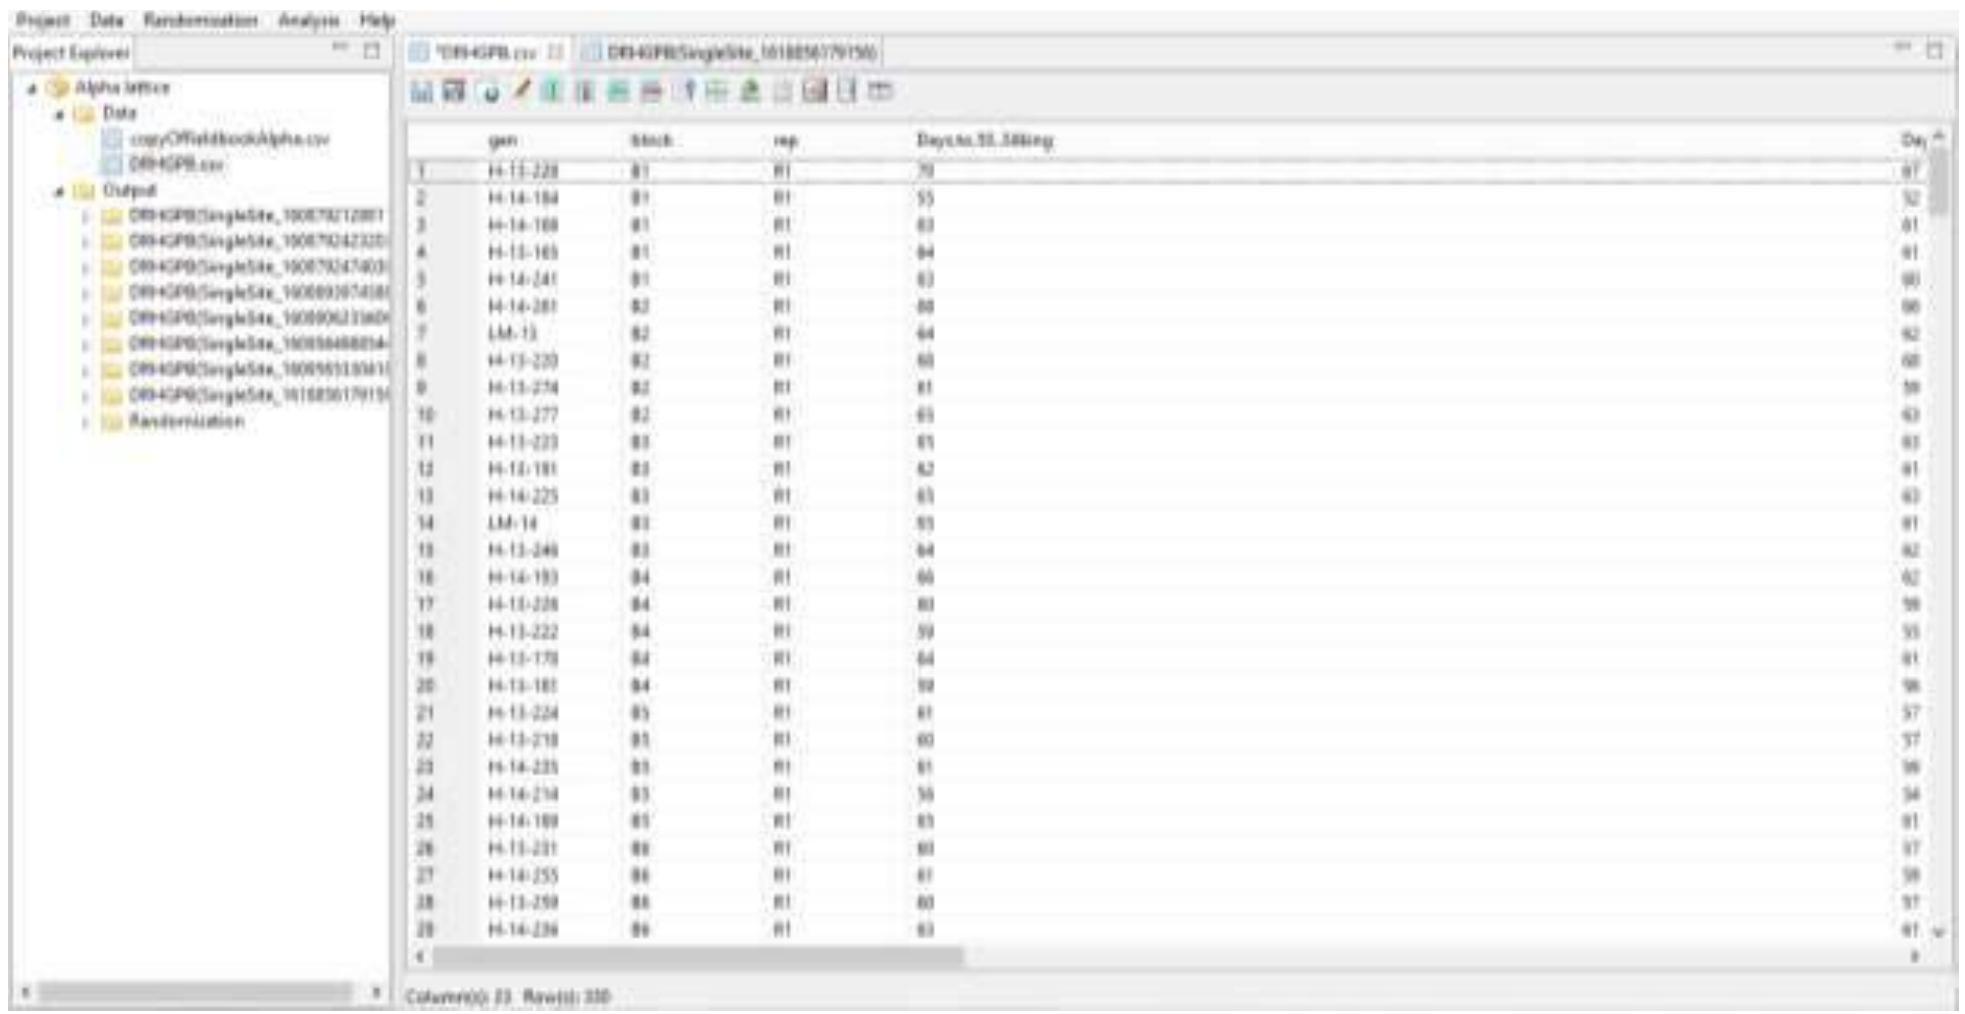Image resolution: width=1965 pixels, height=1014 pixels.
Task: Click the maroon delete-row toolbar icon
Action: point(653,95)
